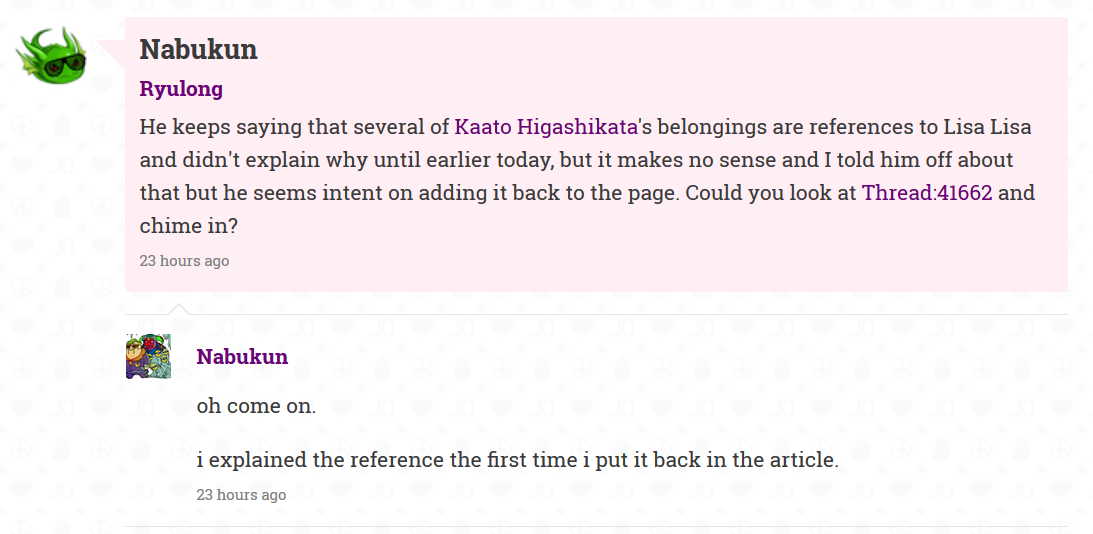
Task: Open Ryulong's user profile link
Action: point(181,89)
